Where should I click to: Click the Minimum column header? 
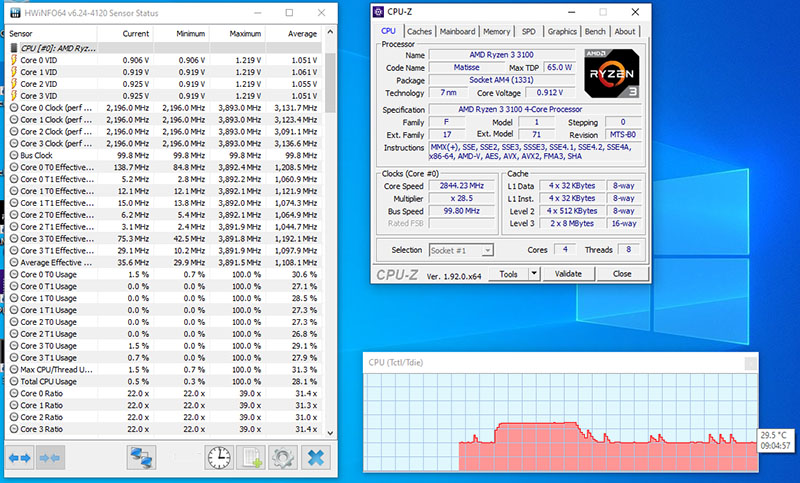coord(181,34)
